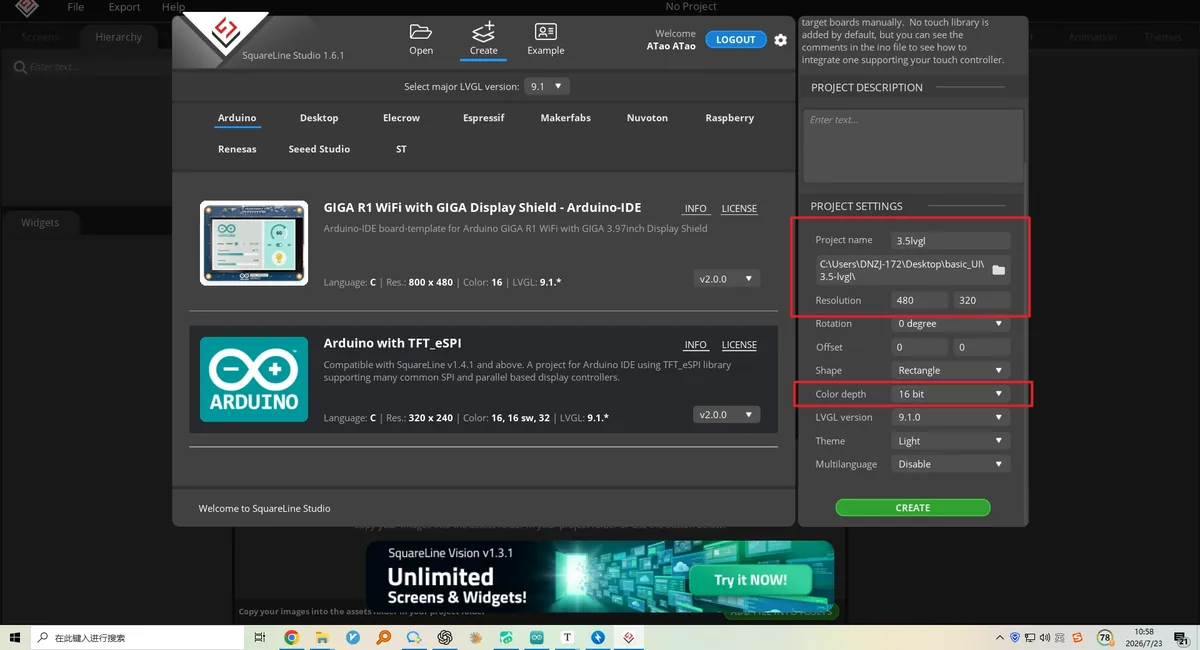Click the blue shield security tray icon

pyautogui.click(x=1015, y=637)
